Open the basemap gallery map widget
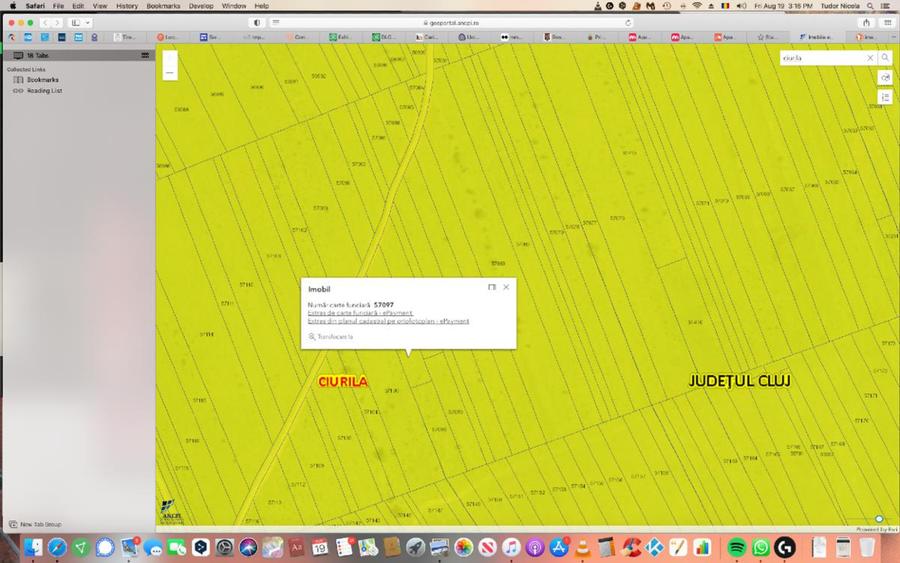 (885, 77)
